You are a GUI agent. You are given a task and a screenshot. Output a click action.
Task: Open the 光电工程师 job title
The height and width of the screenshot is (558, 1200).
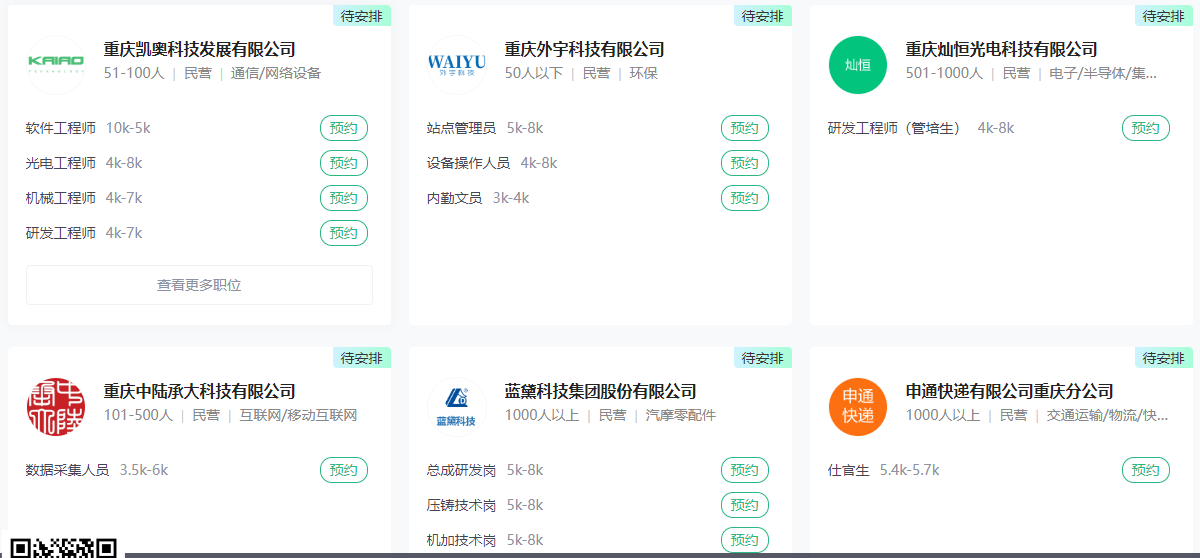[x=61, y=163]
